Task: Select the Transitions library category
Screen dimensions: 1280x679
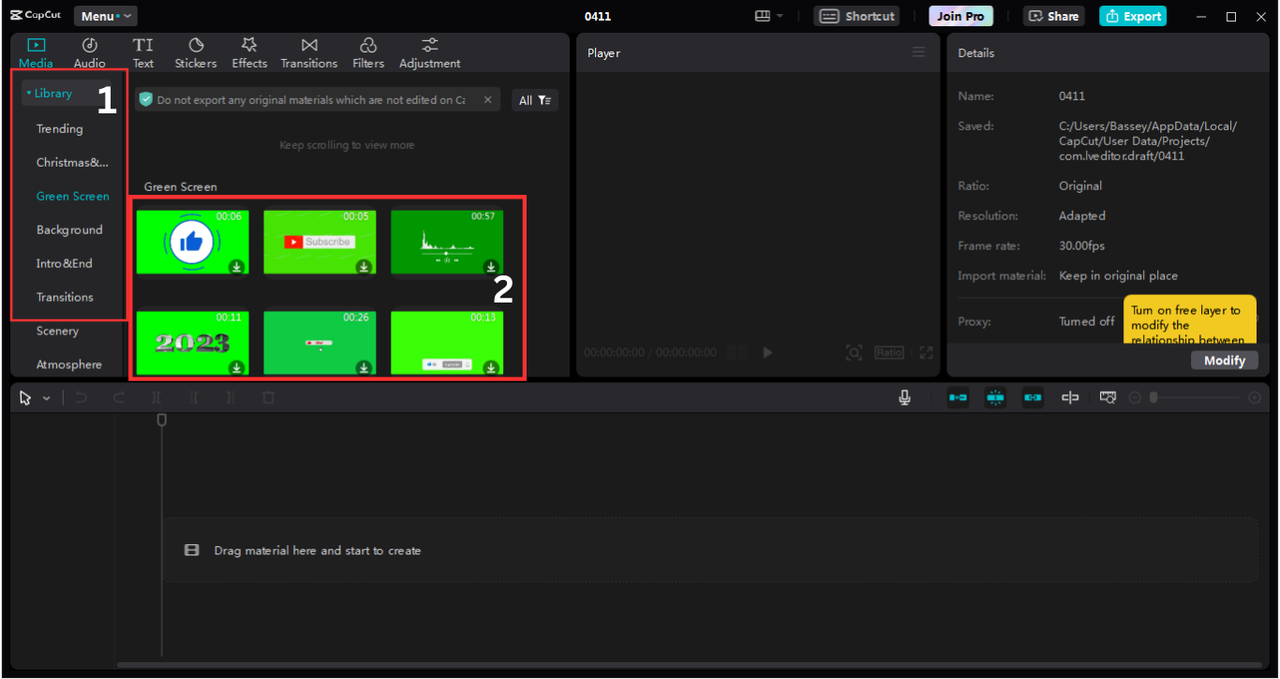Action: 65,297
